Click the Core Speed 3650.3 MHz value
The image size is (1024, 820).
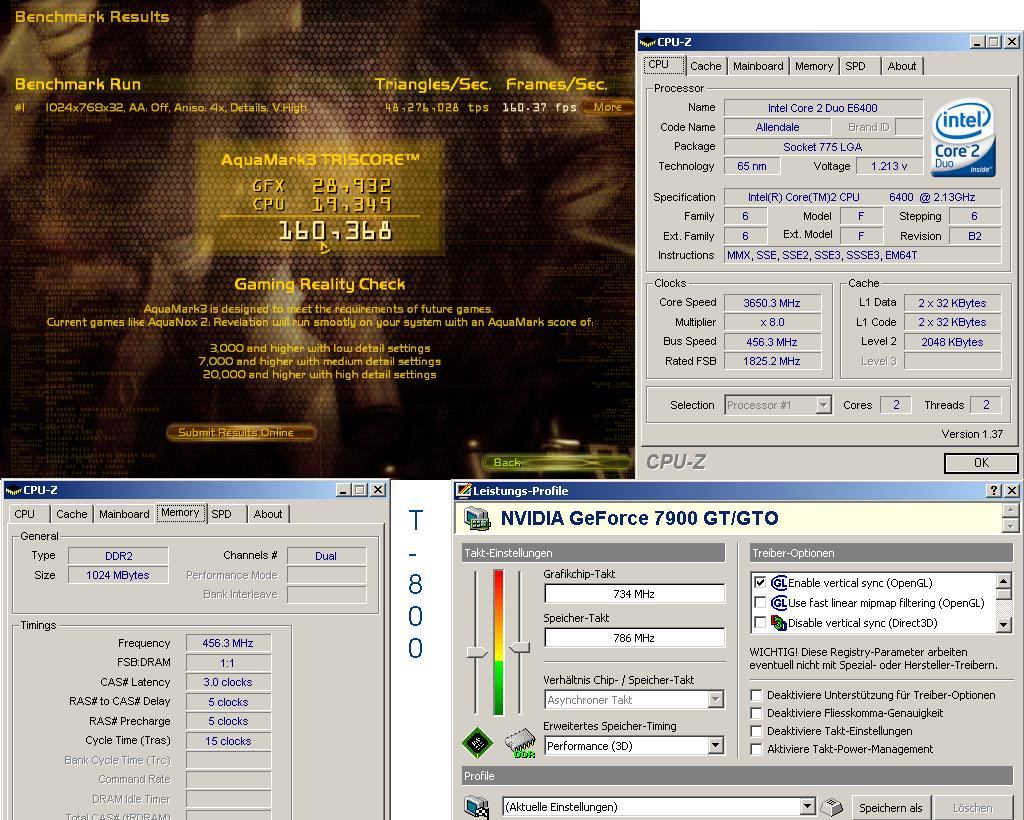[x=772, y=303]
